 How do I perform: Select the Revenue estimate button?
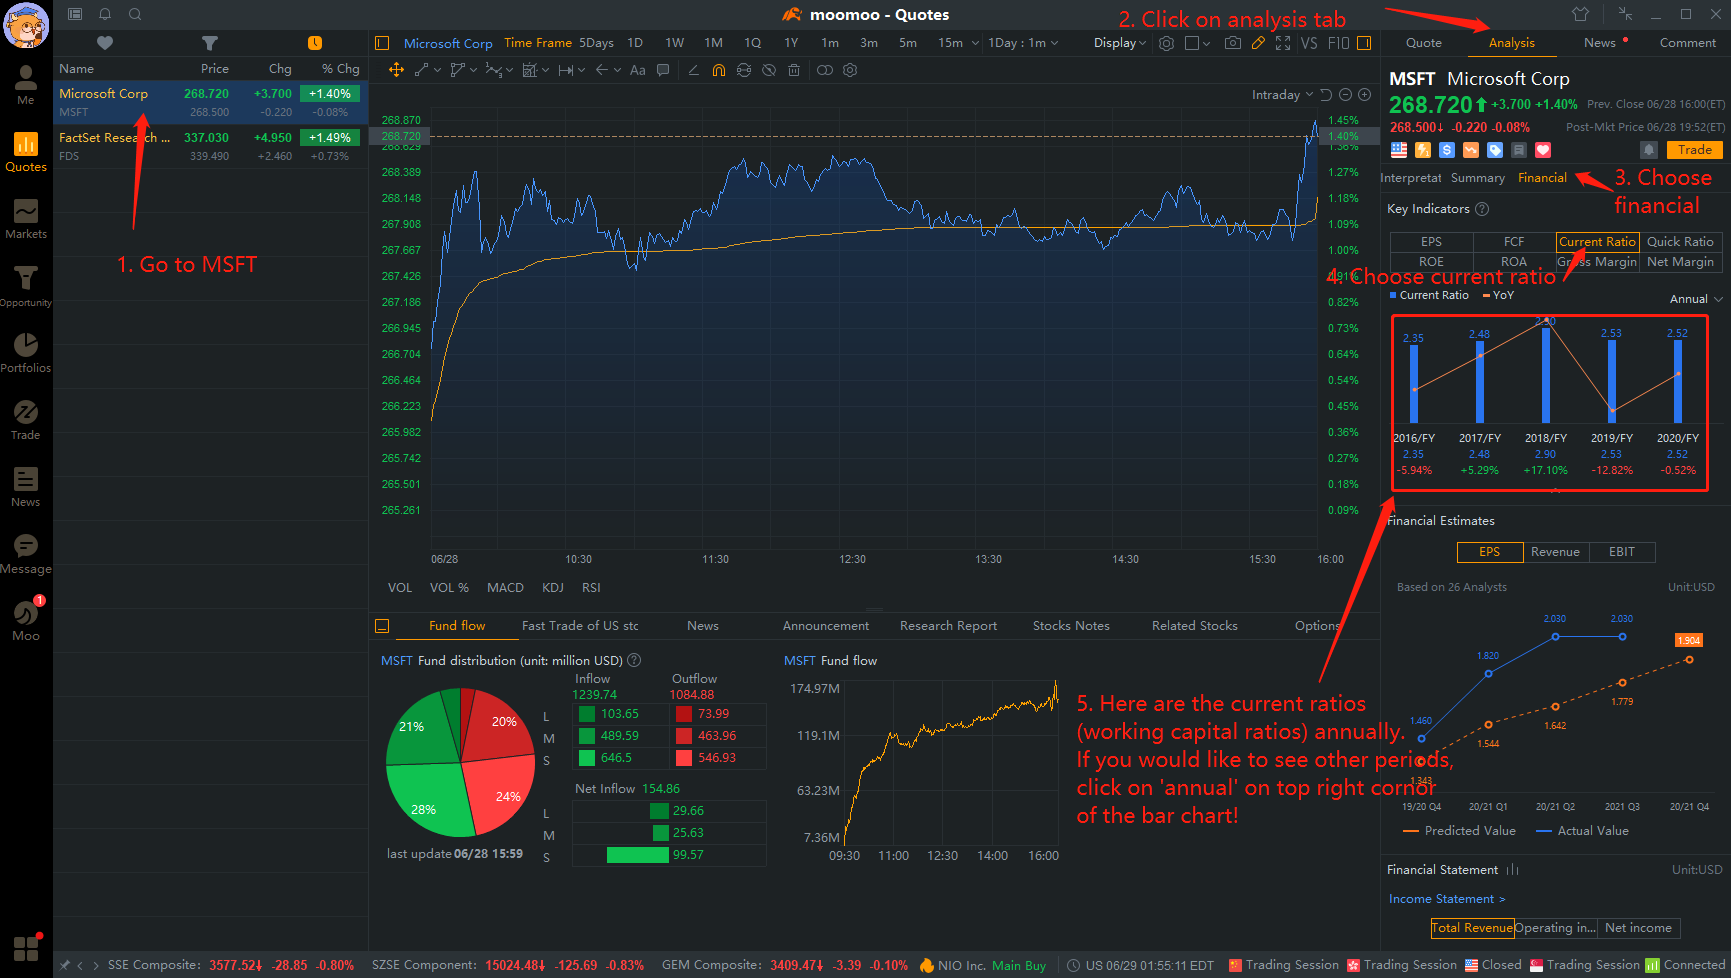(x=1555, y=552)
